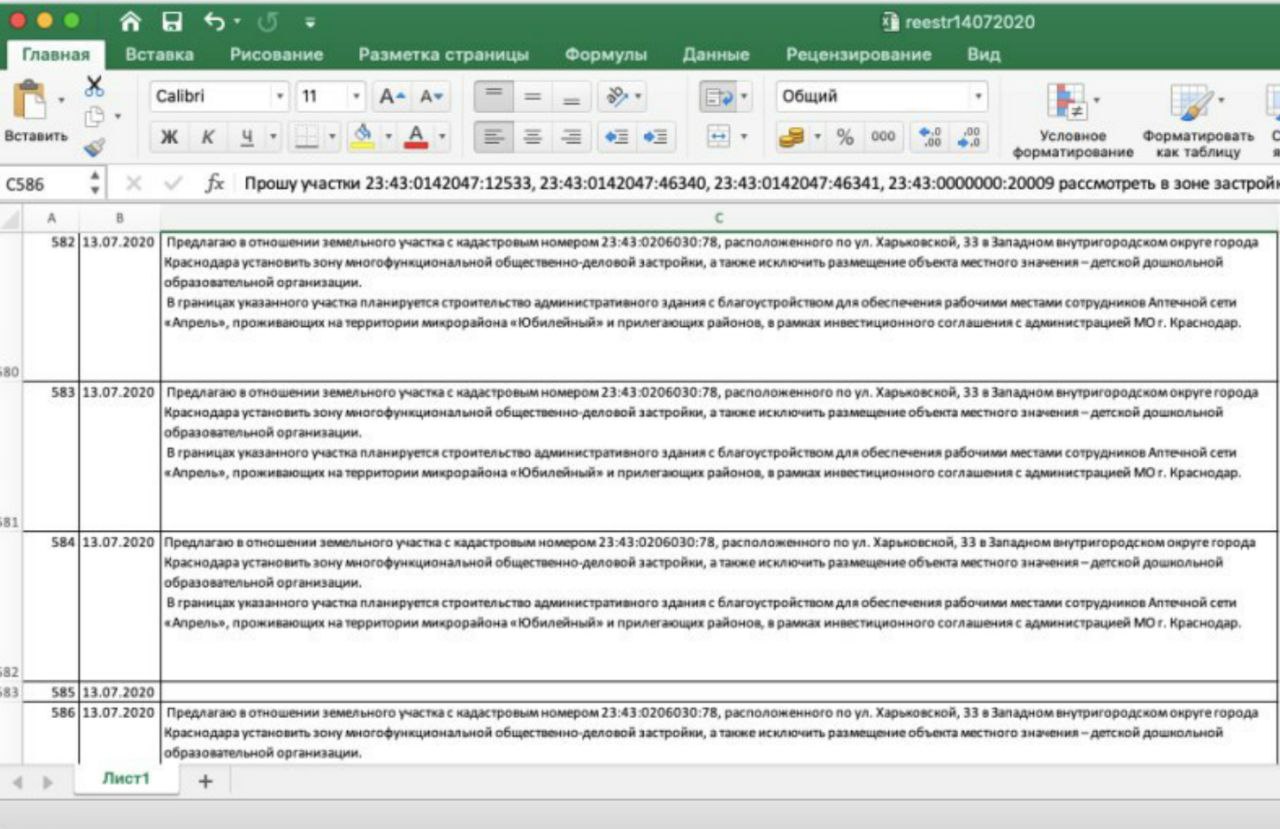The height and width of the screenshot is (829, 1280).
Task: Decrease indent in cell
Action: pos(617,137)
